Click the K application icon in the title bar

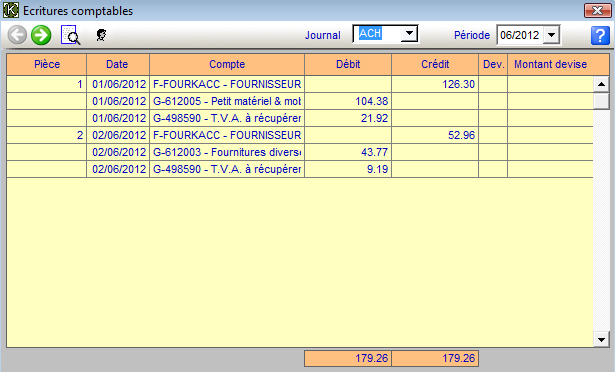(11, 10)
